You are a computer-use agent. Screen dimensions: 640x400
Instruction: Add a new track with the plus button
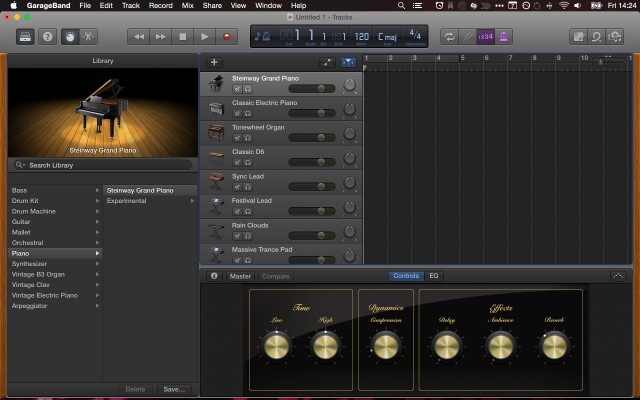[x=214, y=62]
